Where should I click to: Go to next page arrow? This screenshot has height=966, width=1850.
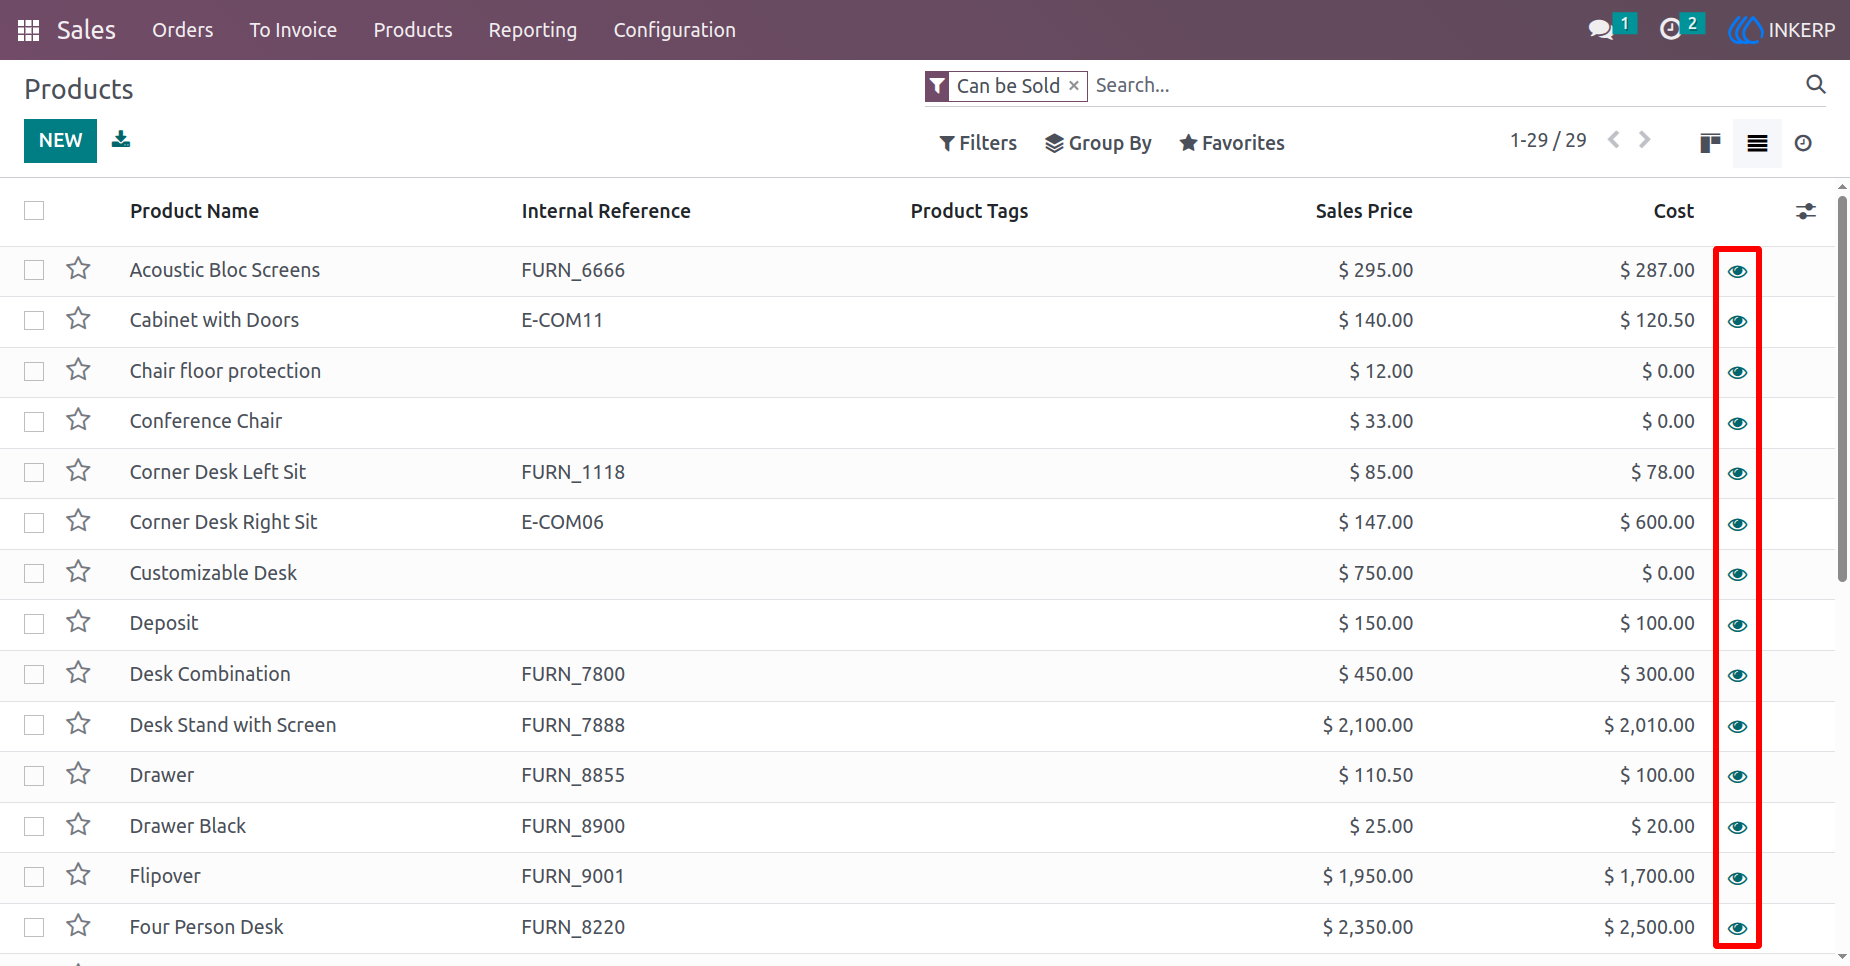1644,140
